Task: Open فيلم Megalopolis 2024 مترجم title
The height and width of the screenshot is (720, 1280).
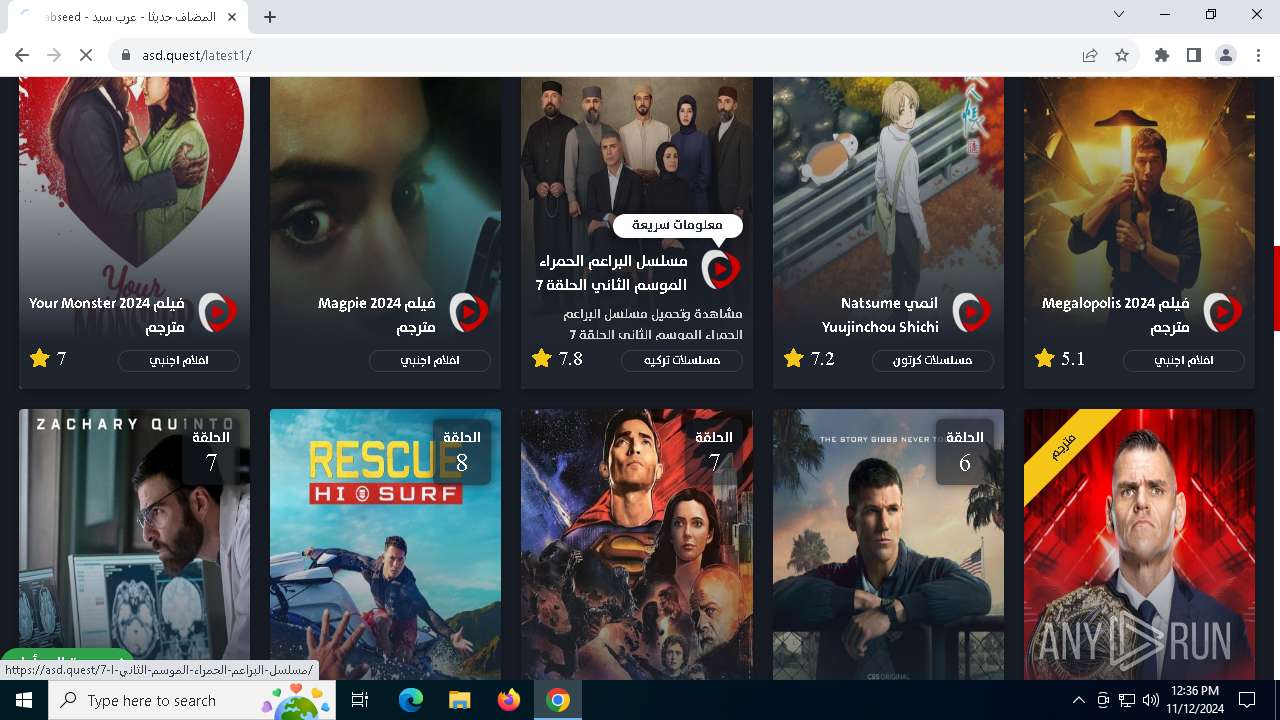Action: (x=1116, y=315)
